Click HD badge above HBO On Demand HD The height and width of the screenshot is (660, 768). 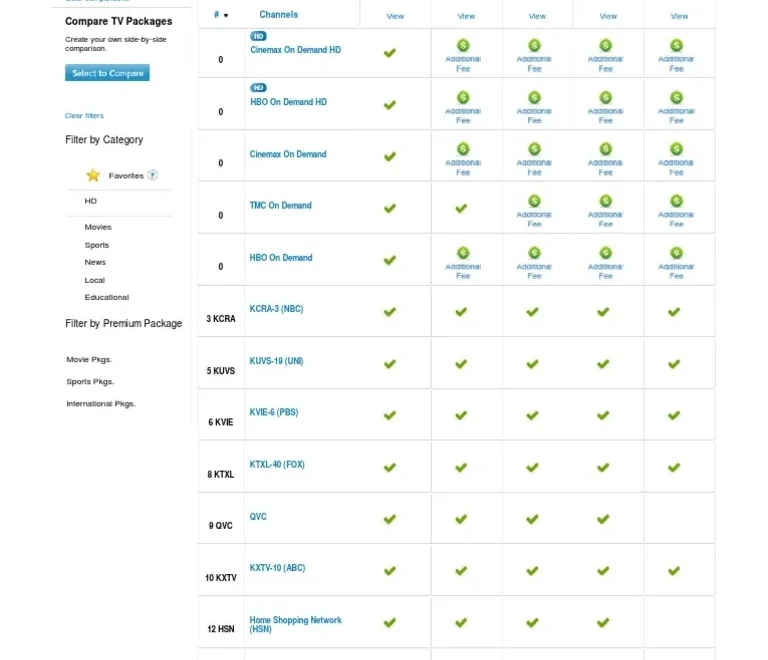(258, 88)
